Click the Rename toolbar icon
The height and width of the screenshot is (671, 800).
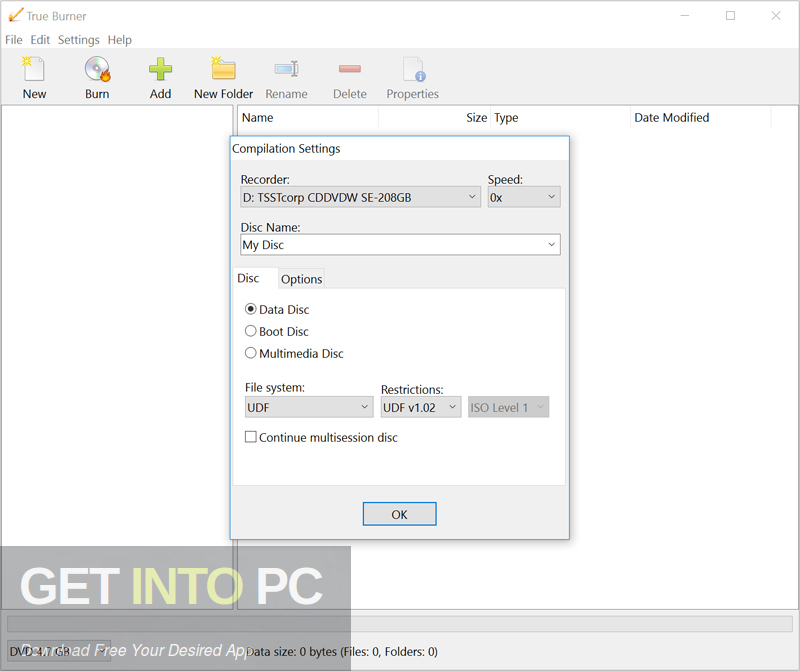point(286,69)
